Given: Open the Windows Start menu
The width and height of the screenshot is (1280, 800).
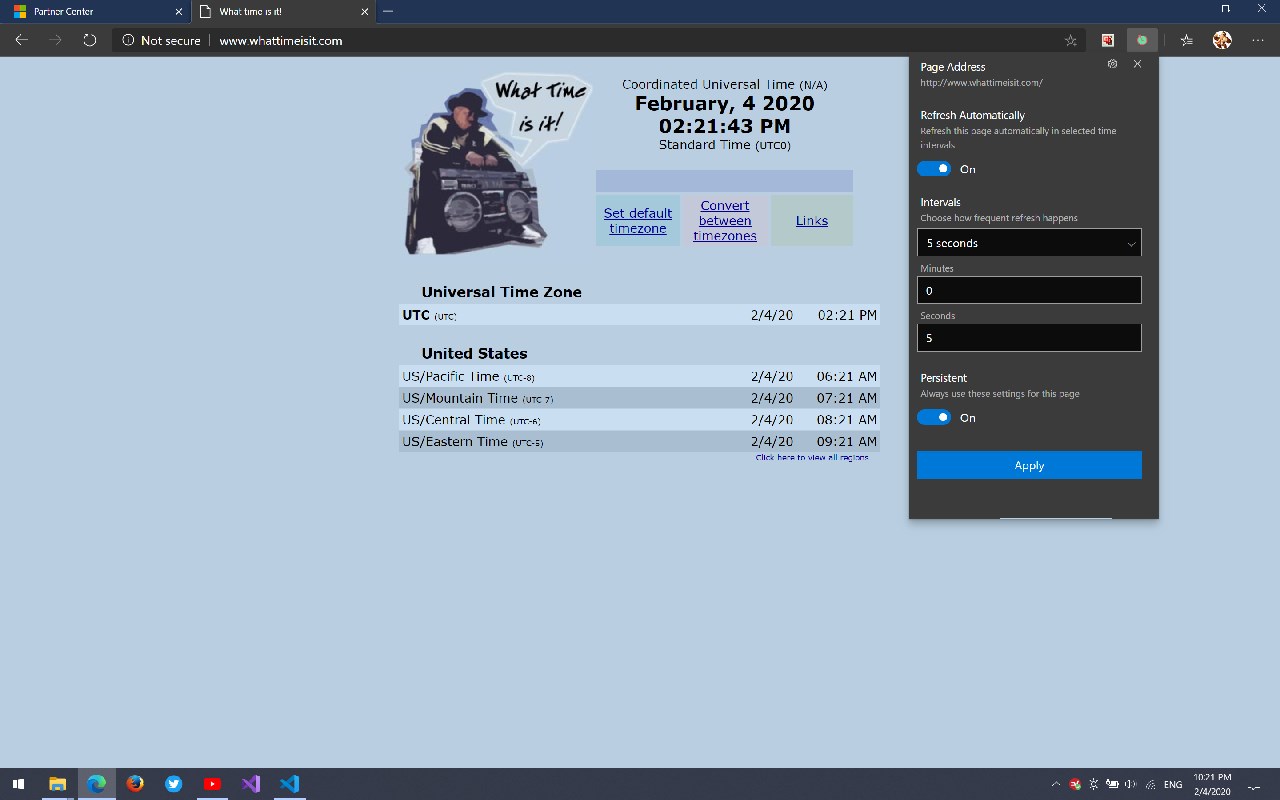Looking at the screenshot, I should [x=18, y=784].
